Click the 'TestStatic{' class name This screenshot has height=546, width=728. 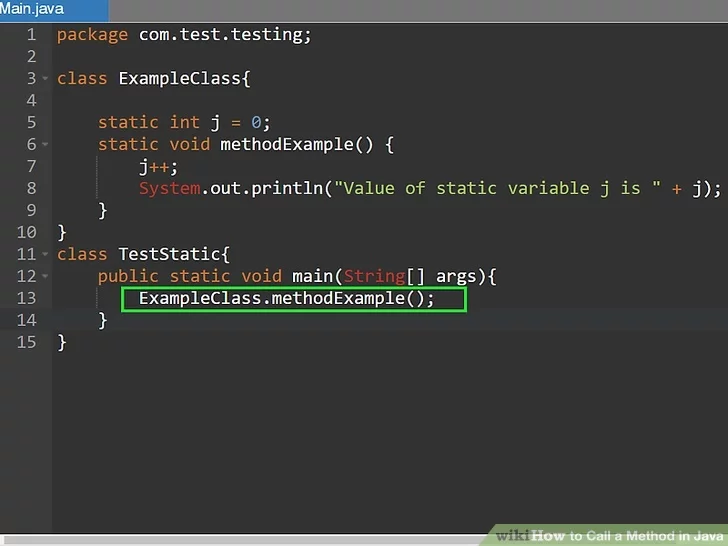click(174, 254)
